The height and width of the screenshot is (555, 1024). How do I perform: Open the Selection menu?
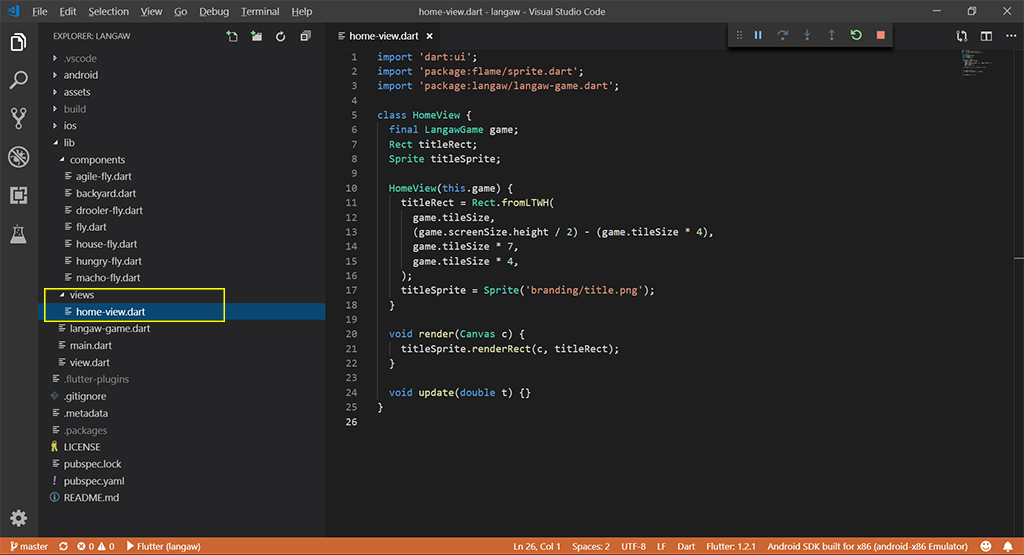point(108,12)
